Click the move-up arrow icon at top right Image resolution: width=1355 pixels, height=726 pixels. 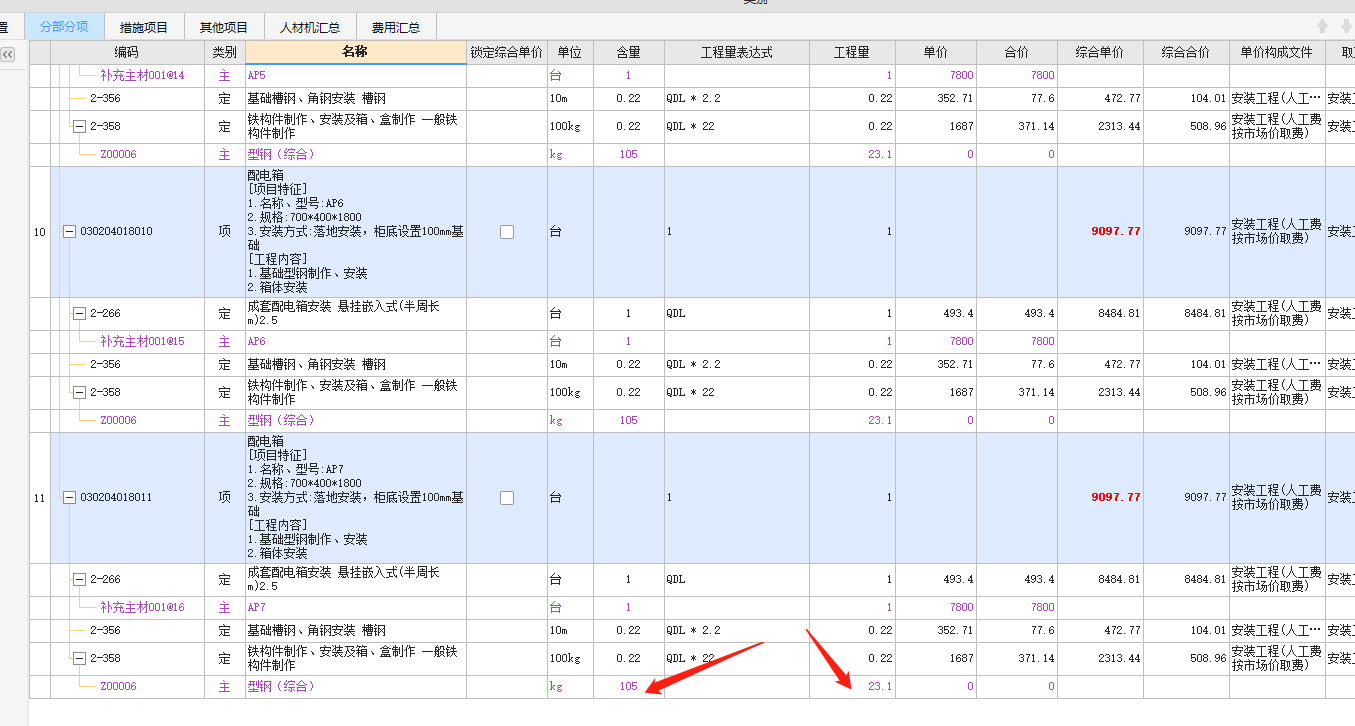1323,26
